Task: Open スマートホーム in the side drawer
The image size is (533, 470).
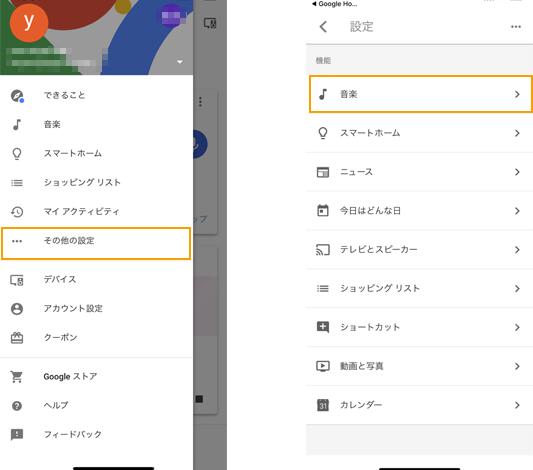Action: coord(96,154)
